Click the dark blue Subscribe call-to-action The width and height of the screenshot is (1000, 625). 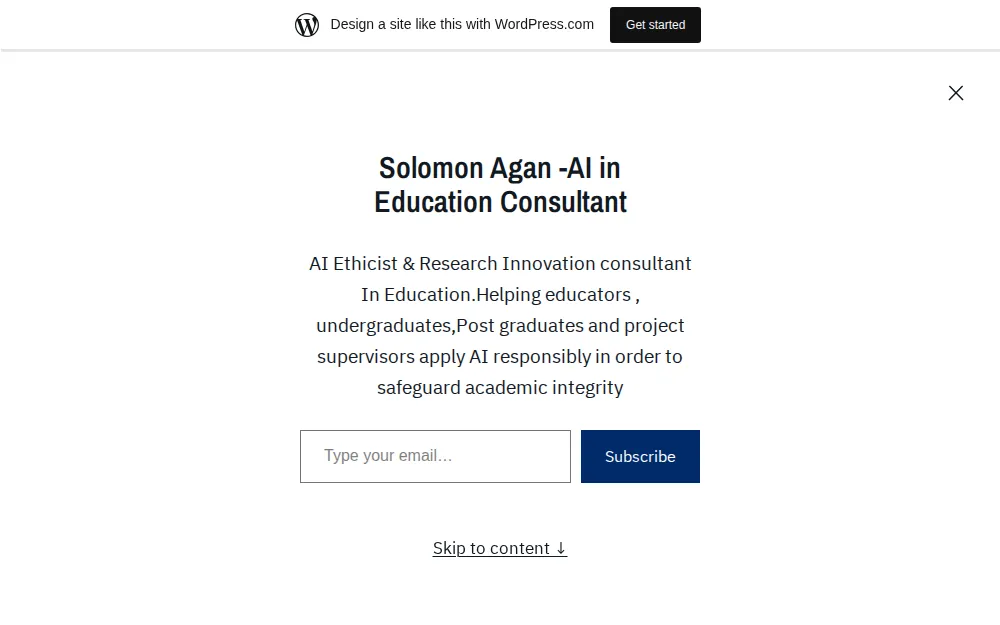coord(640,456)
